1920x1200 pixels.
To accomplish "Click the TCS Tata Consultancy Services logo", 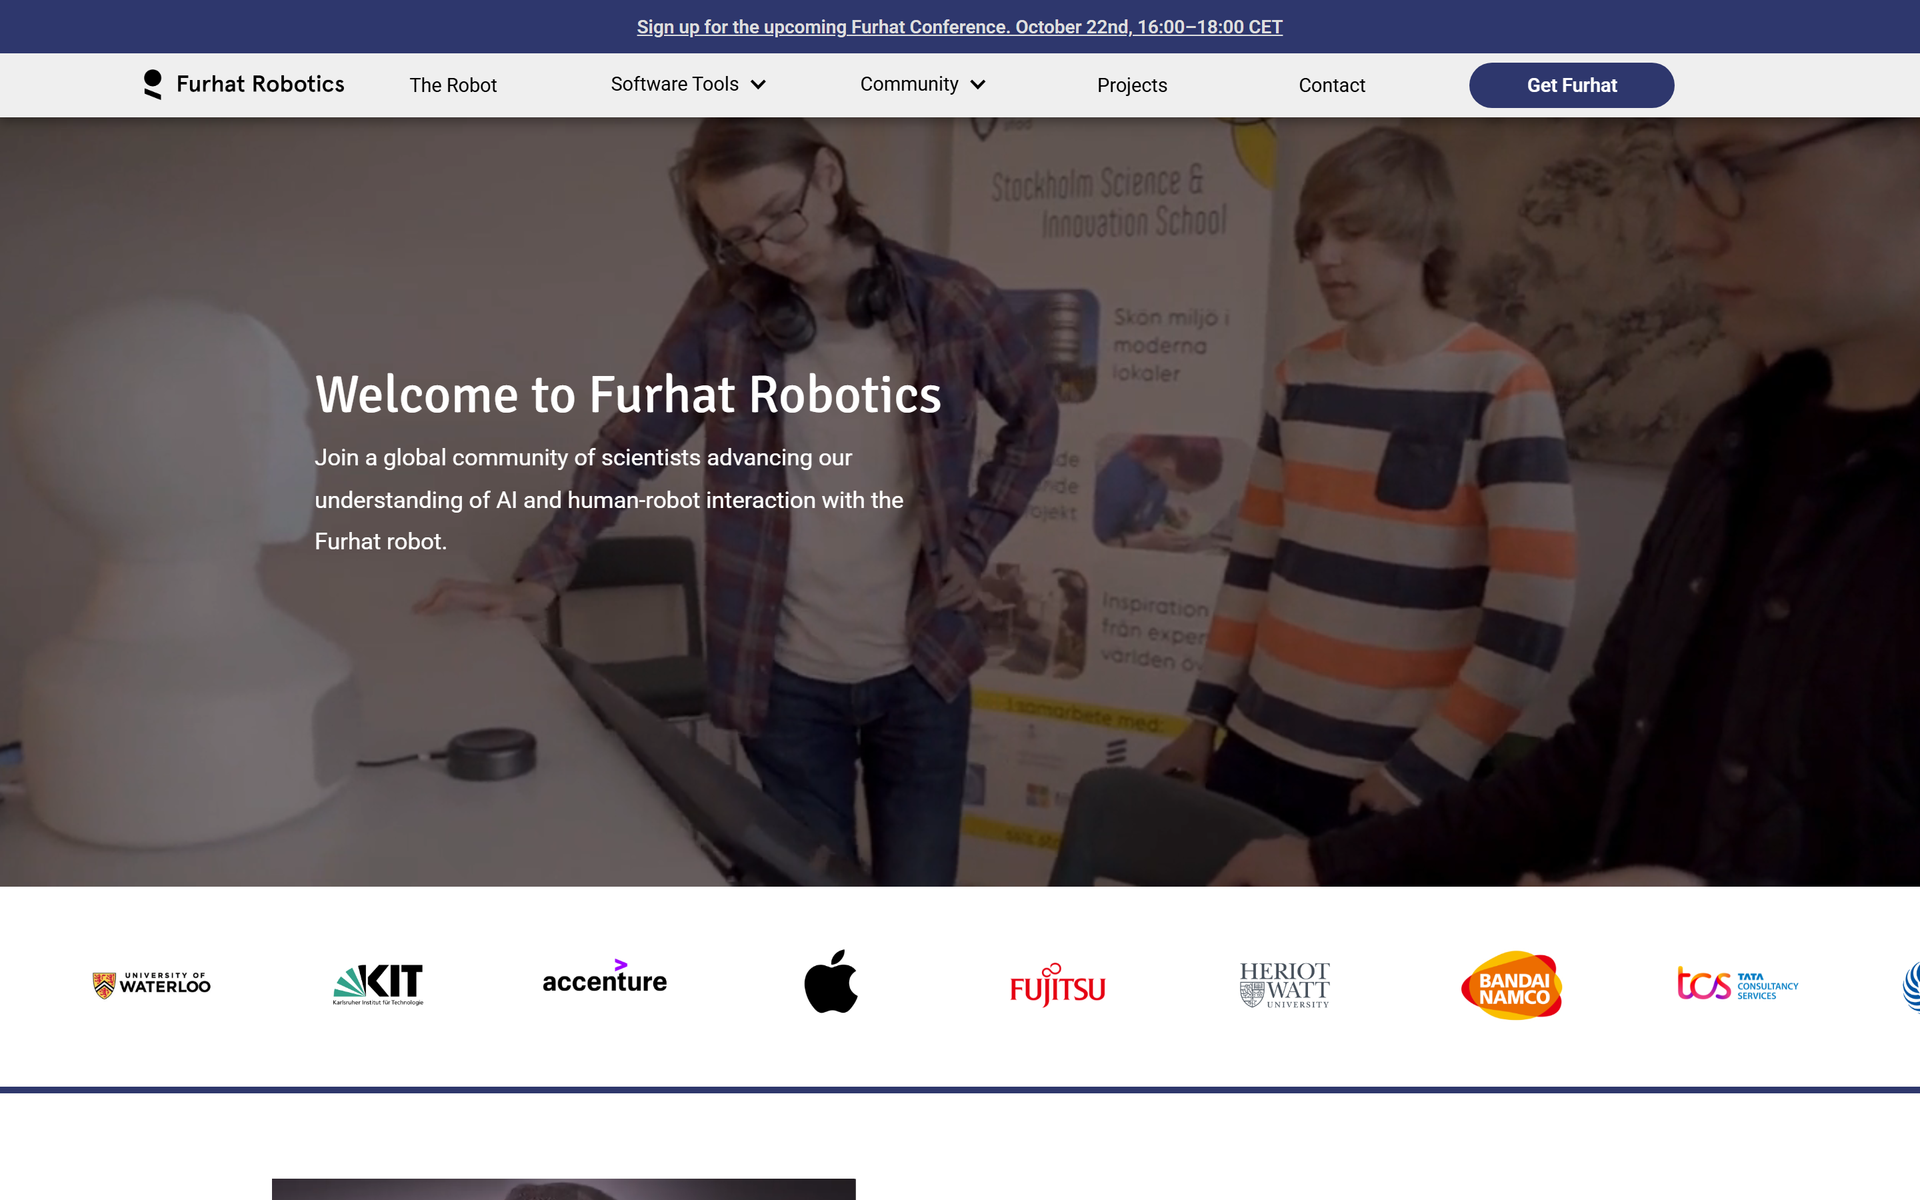I will point(1738,984).
